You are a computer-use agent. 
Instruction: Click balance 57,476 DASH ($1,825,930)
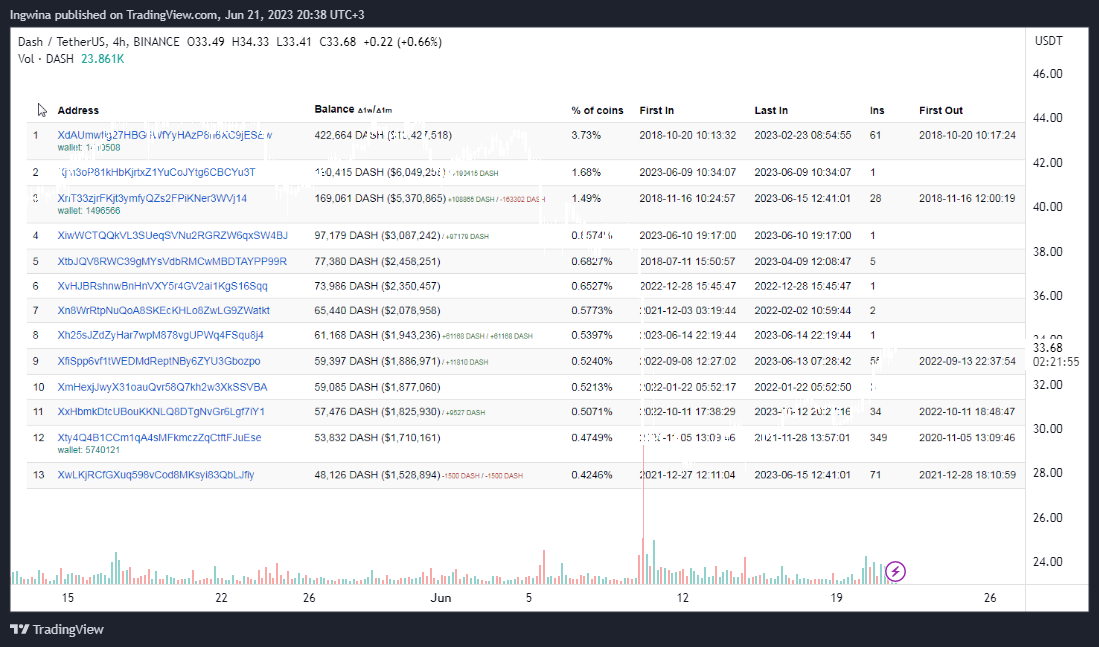378,411
